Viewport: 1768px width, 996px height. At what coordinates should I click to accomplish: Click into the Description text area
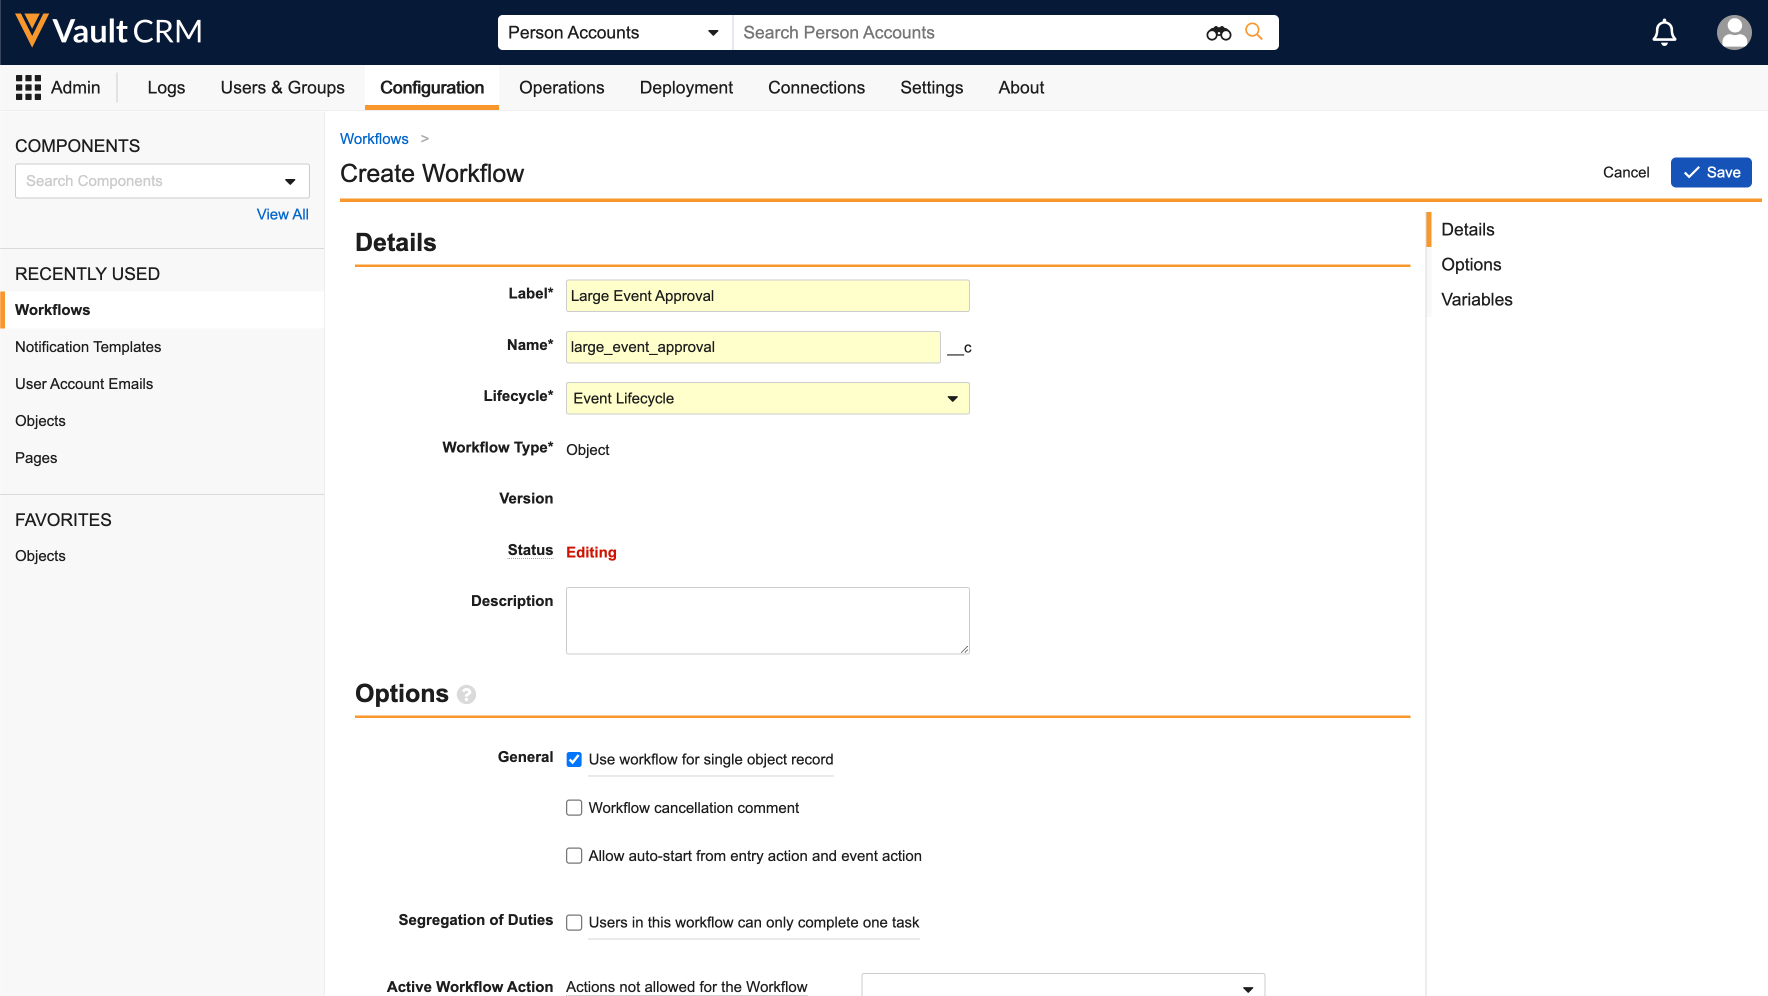[x=767, y=620]
